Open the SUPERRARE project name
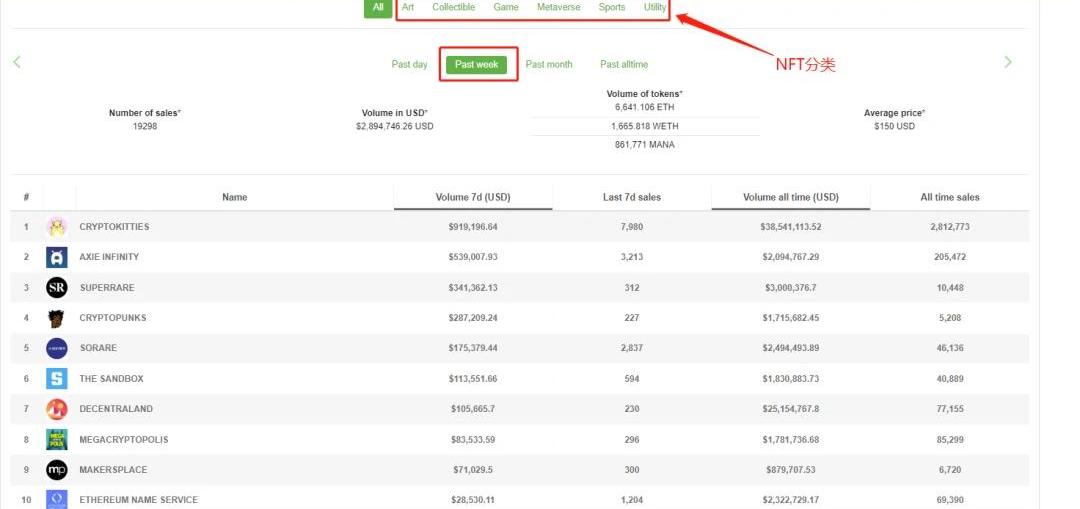This screenshot has height=509, width=1080. pos(107,287)
